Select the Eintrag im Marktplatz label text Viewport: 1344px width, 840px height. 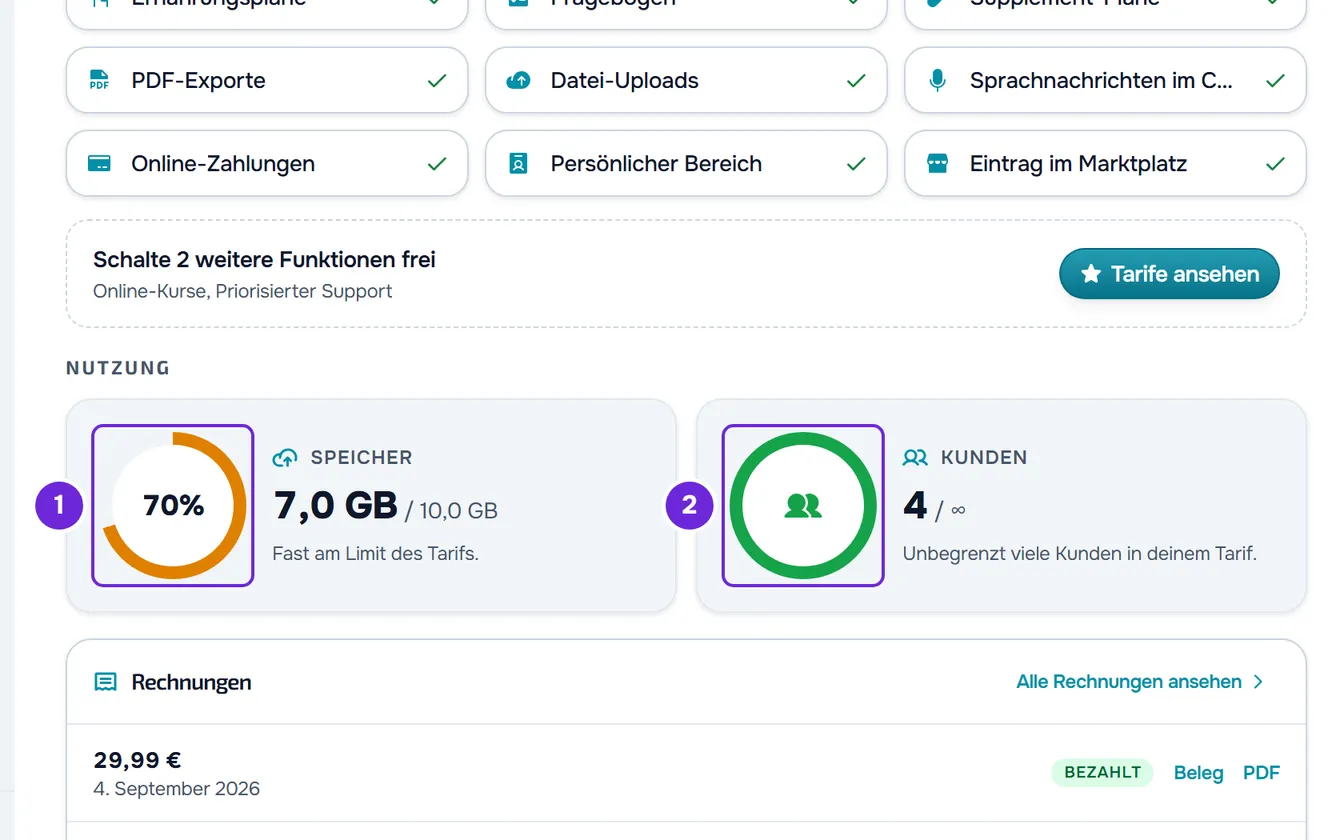pos(1078,164)
